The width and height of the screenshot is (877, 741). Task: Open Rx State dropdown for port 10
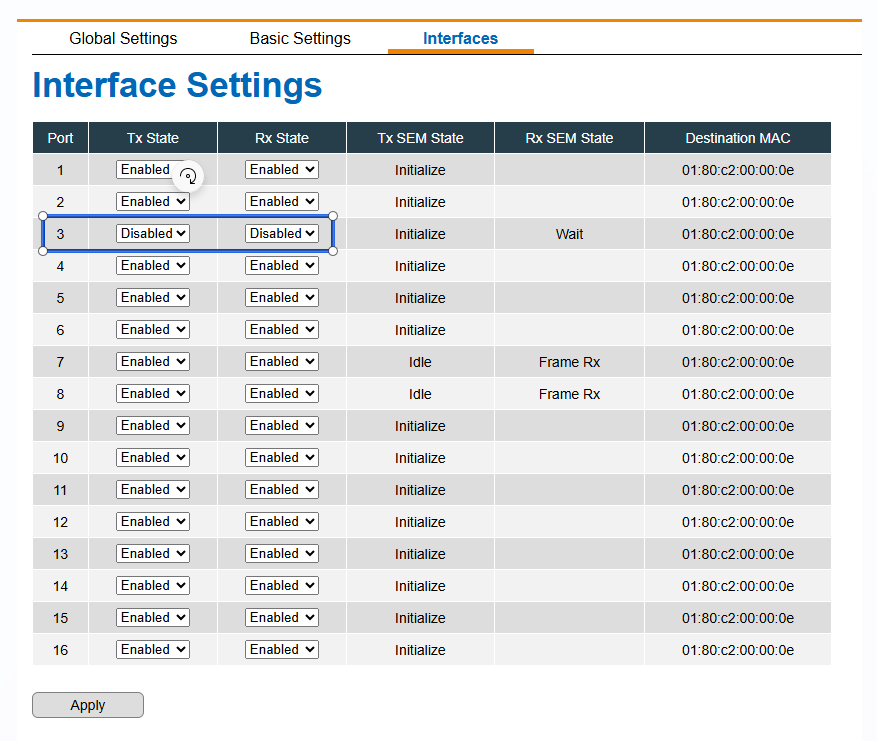[282, 457]
